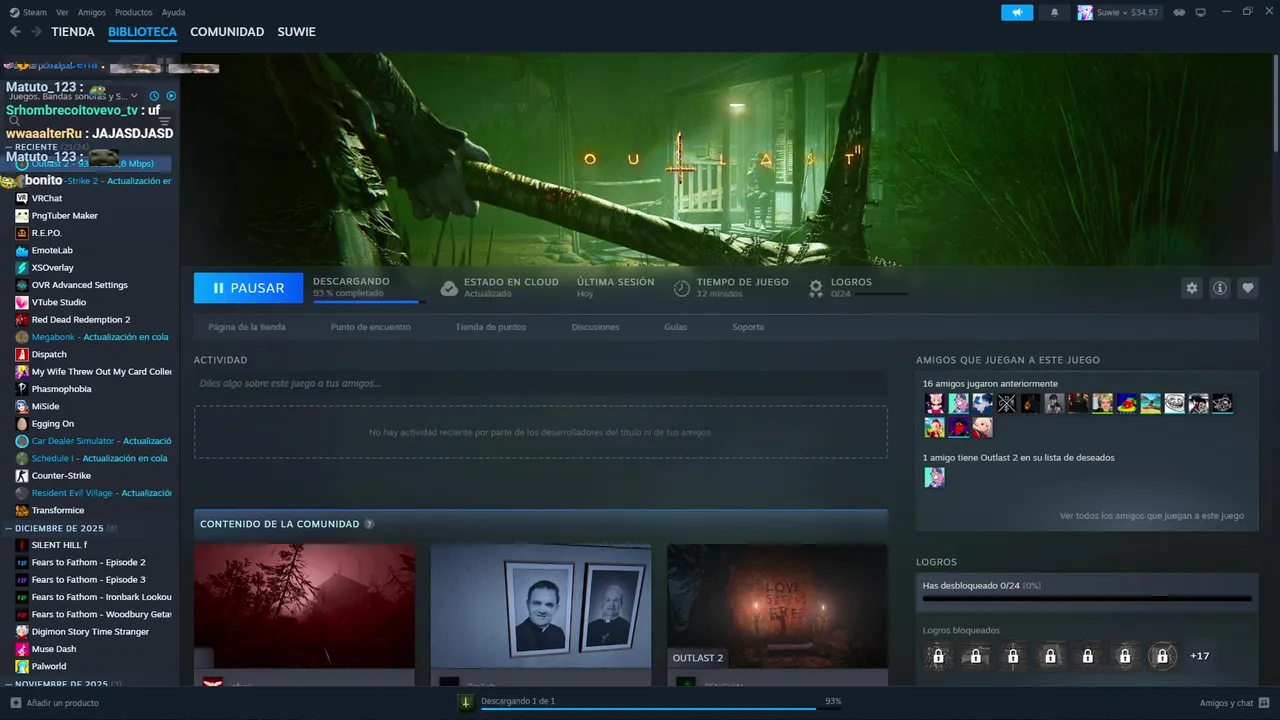Click the VTube Studio game icon

pos(22,302)
